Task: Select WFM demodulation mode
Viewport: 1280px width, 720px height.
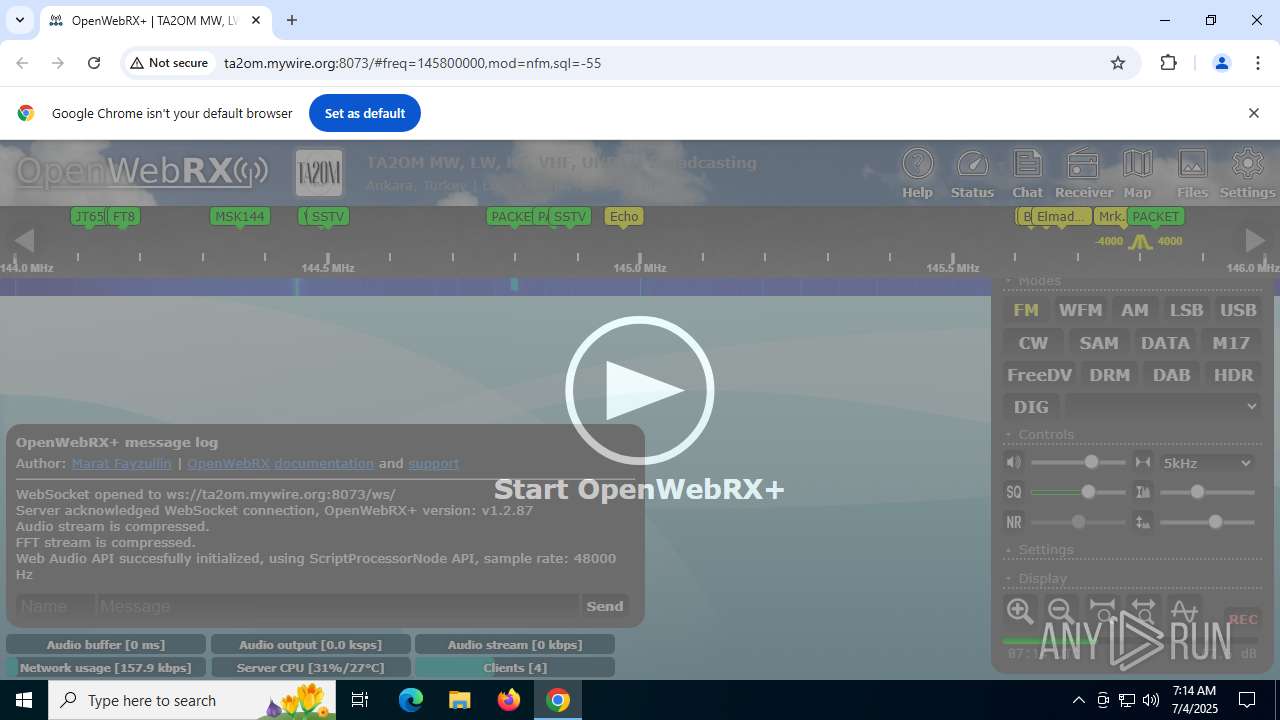Action: point(1080,310)
